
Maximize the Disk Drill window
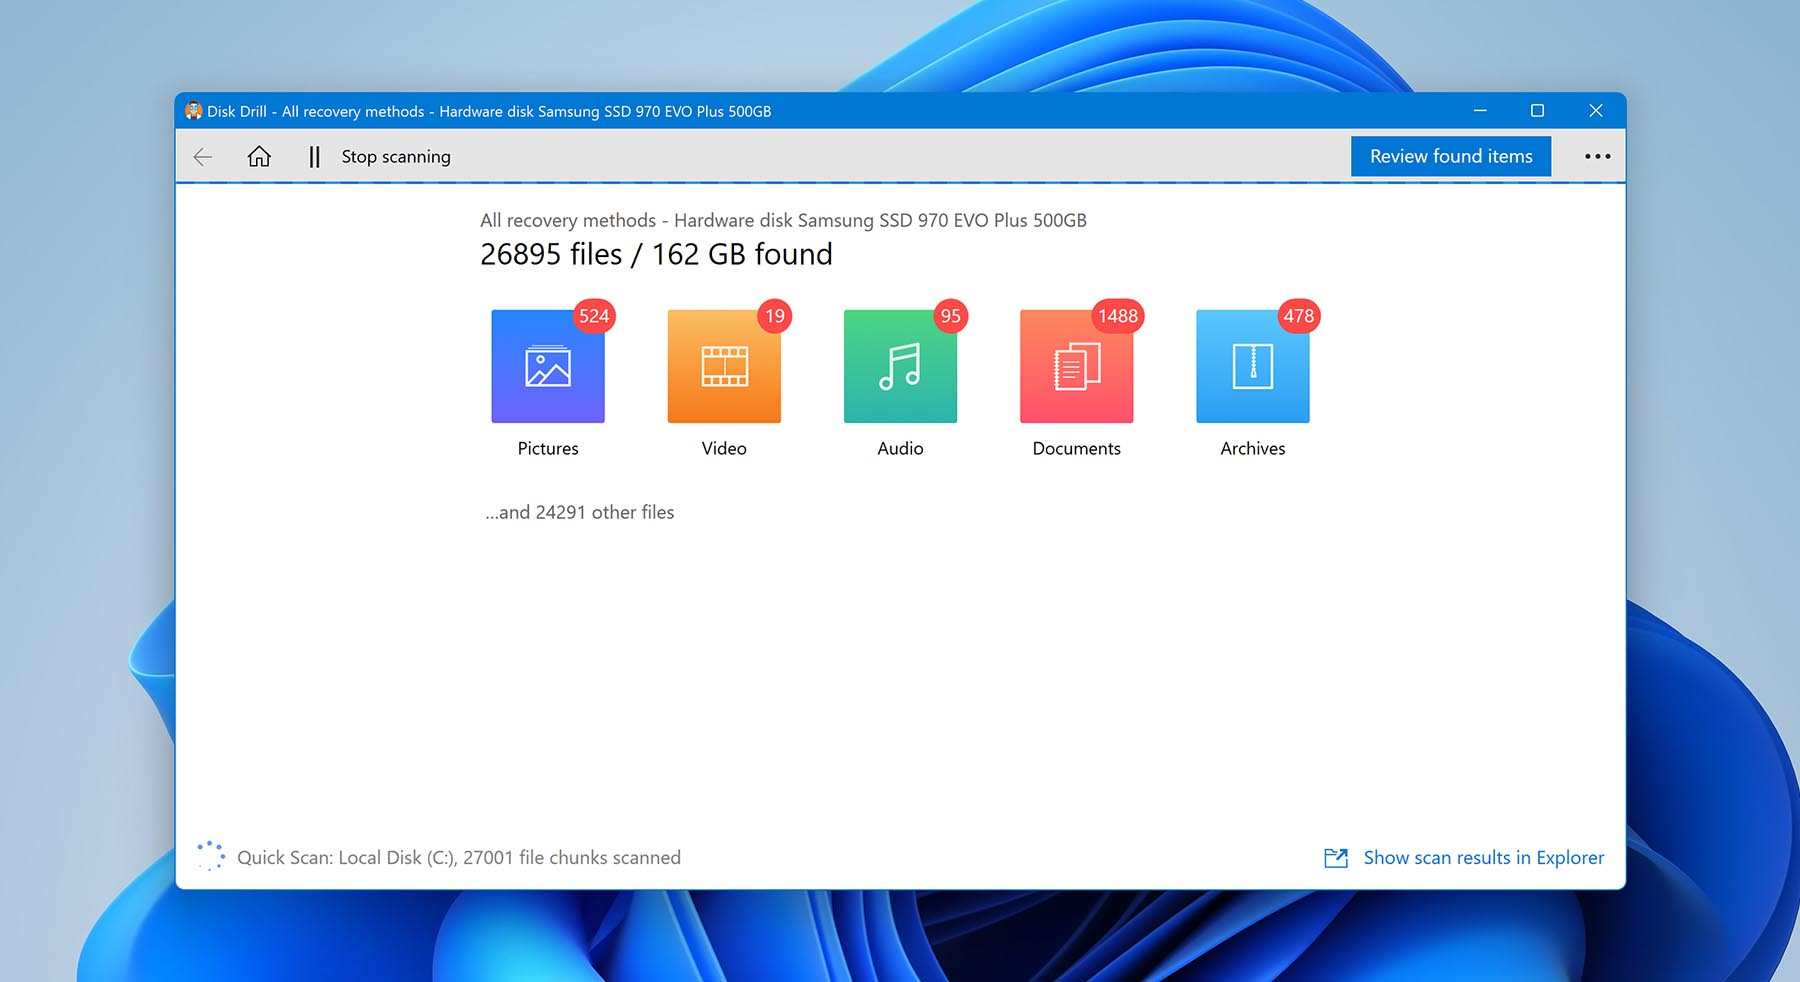(x=1537, y=111)
